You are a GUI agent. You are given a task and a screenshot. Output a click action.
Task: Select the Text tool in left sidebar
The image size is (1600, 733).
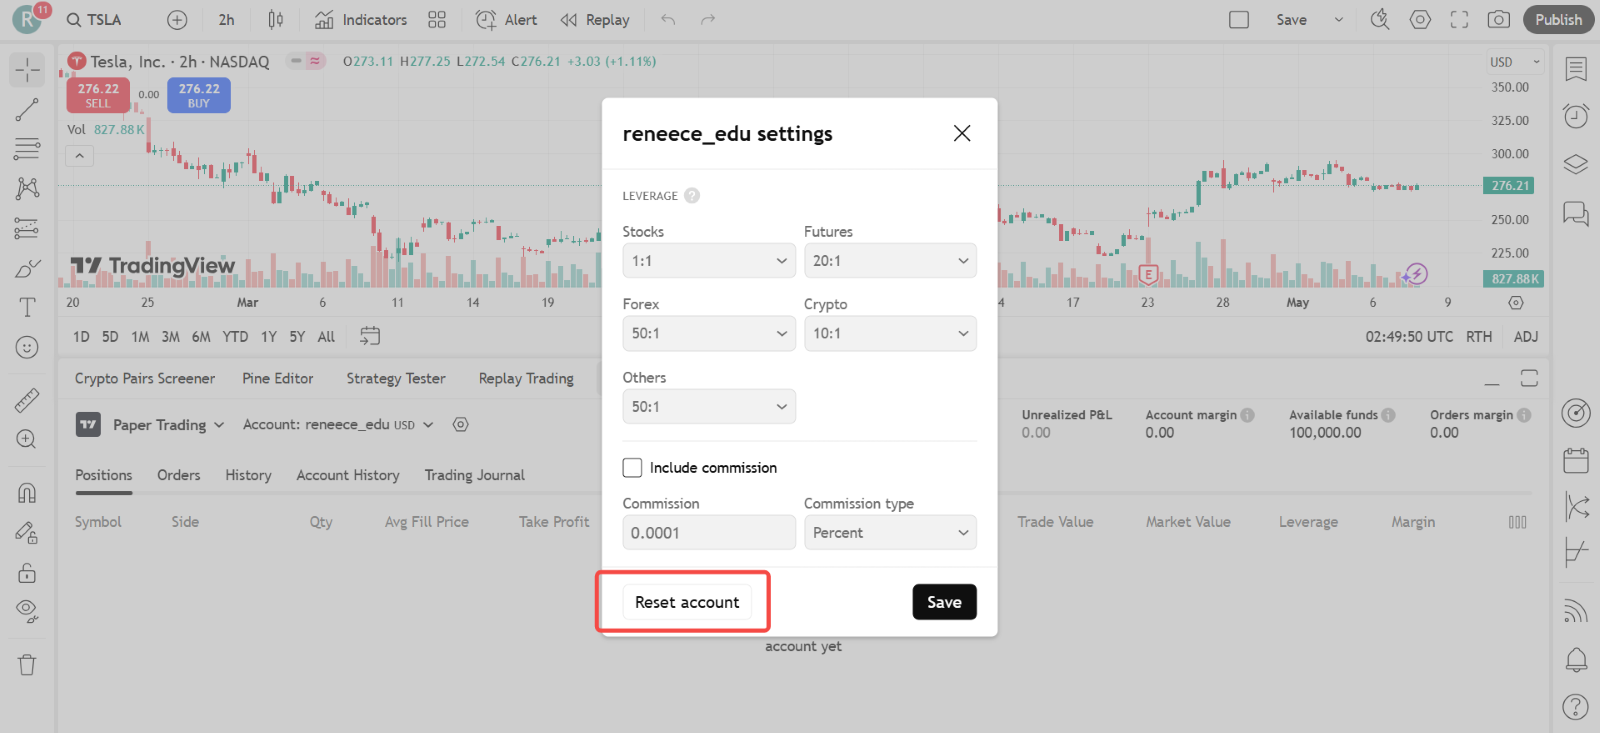(x=27, y=307)
